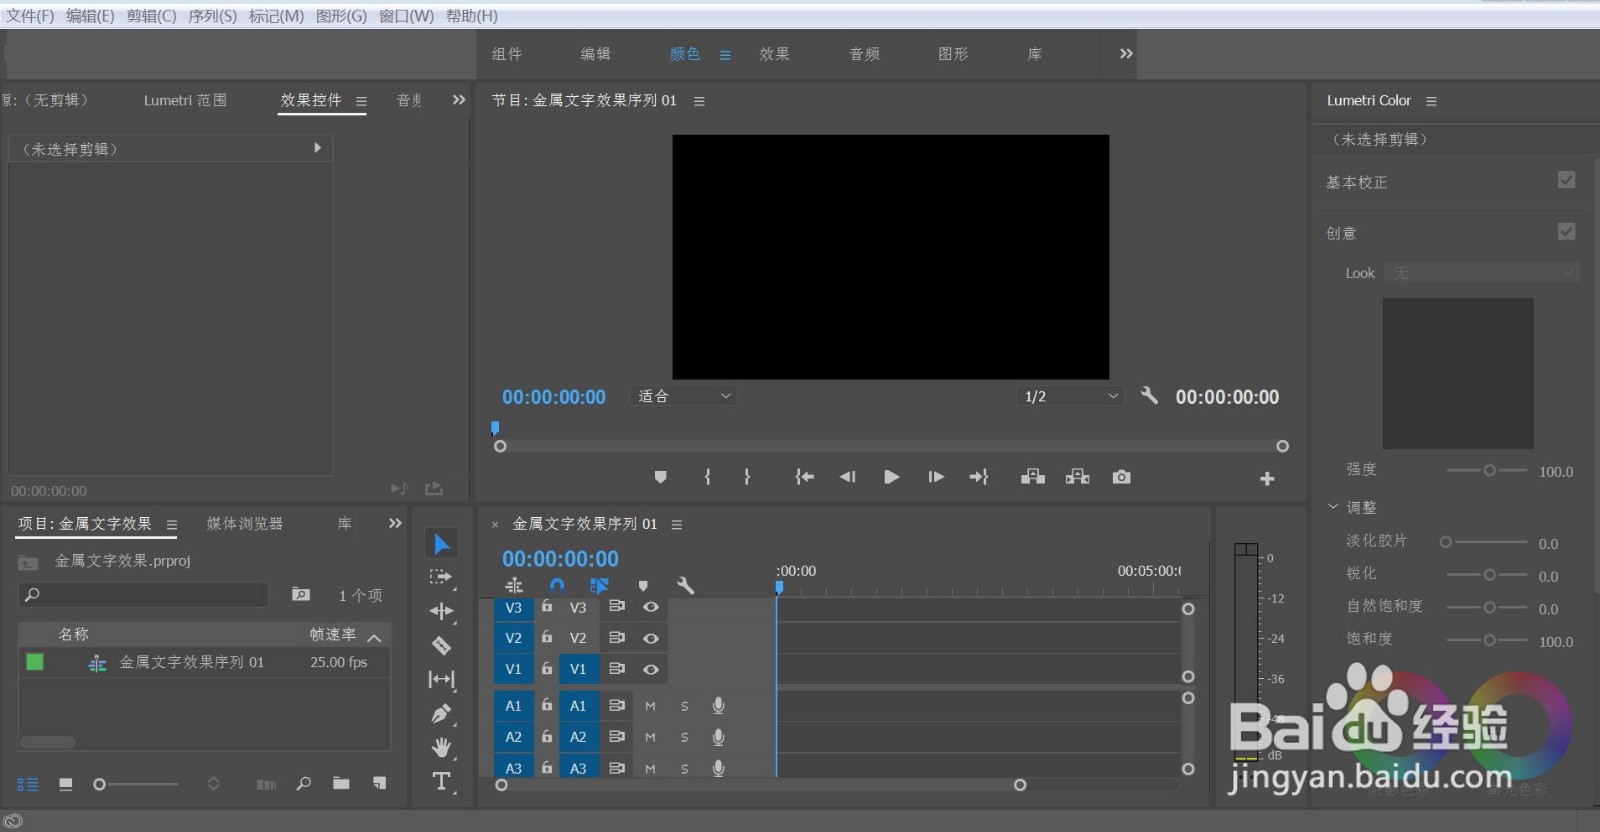Show more workspaces with double chevron

point(1126,54)
